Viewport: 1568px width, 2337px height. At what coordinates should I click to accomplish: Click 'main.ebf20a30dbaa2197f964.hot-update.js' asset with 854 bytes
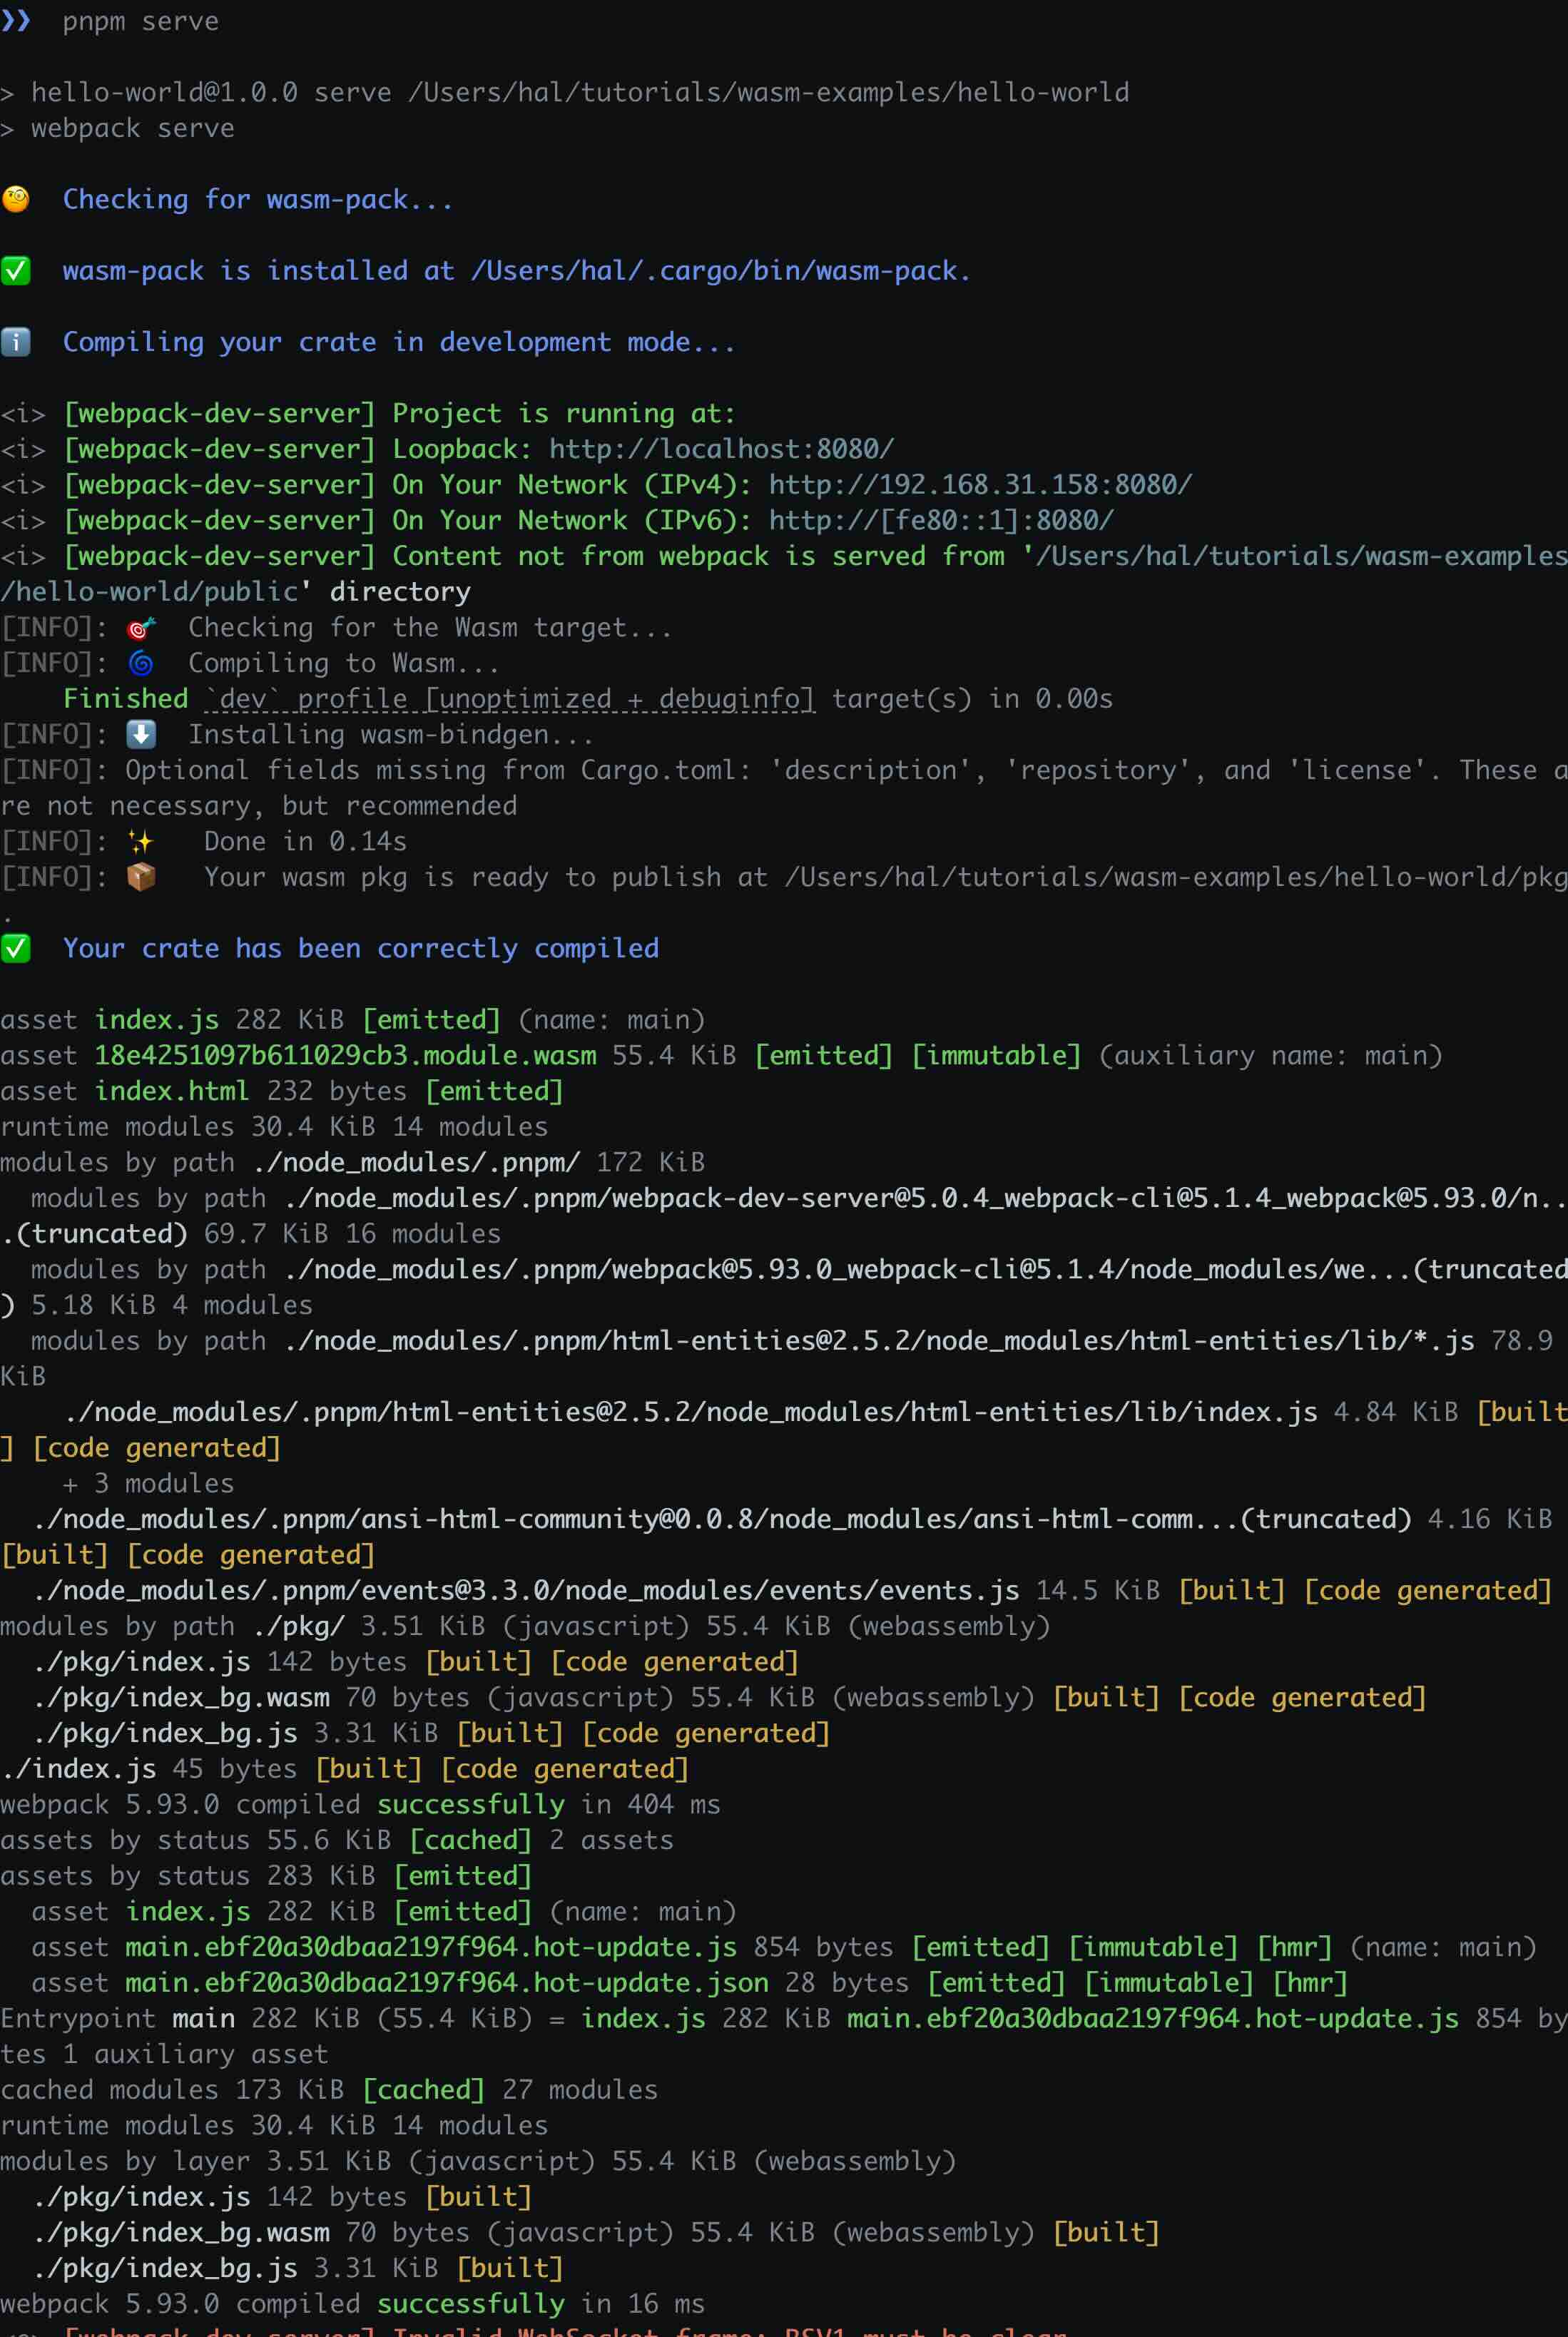(431, 1948)
